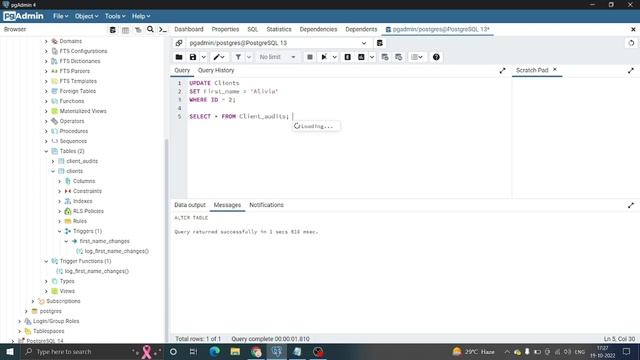Click the Stop query square icon
640x360 pixels.
tap(310, 57)
